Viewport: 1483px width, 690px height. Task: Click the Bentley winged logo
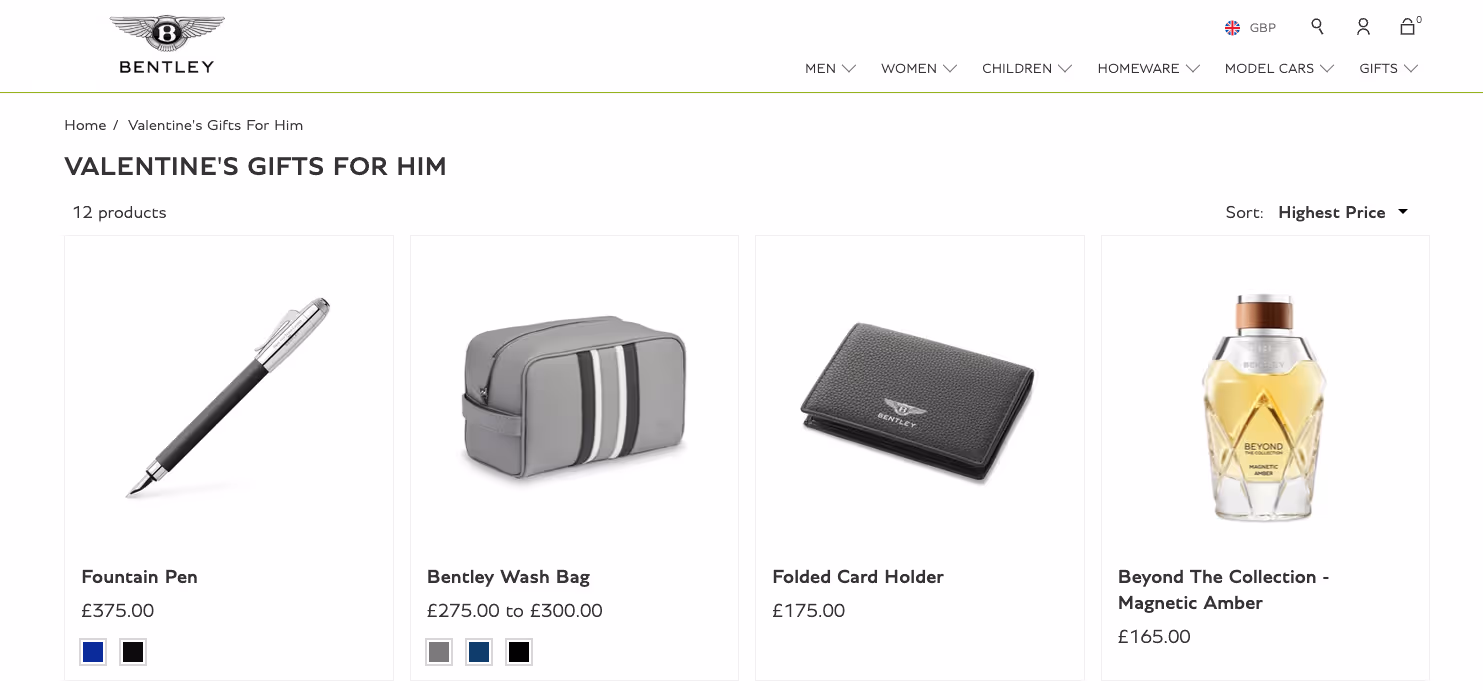(x=167, y=44)
